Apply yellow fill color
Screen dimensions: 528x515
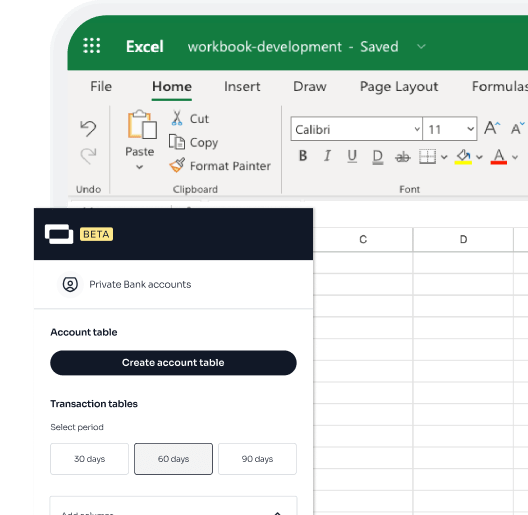coord(463,157)
